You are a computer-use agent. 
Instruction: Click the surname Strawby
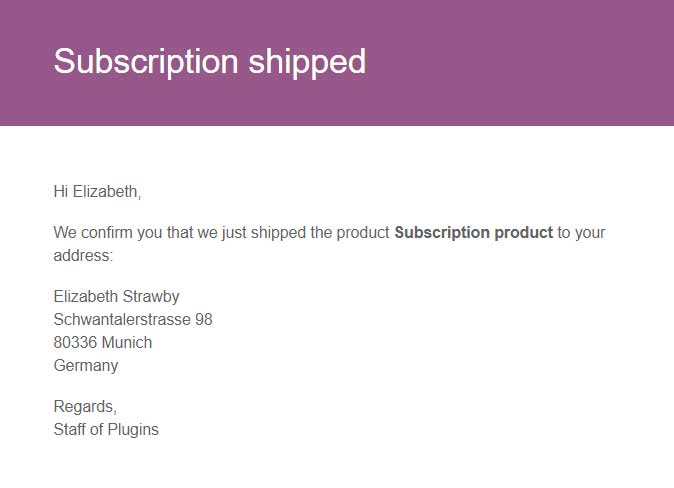[150, 297]
